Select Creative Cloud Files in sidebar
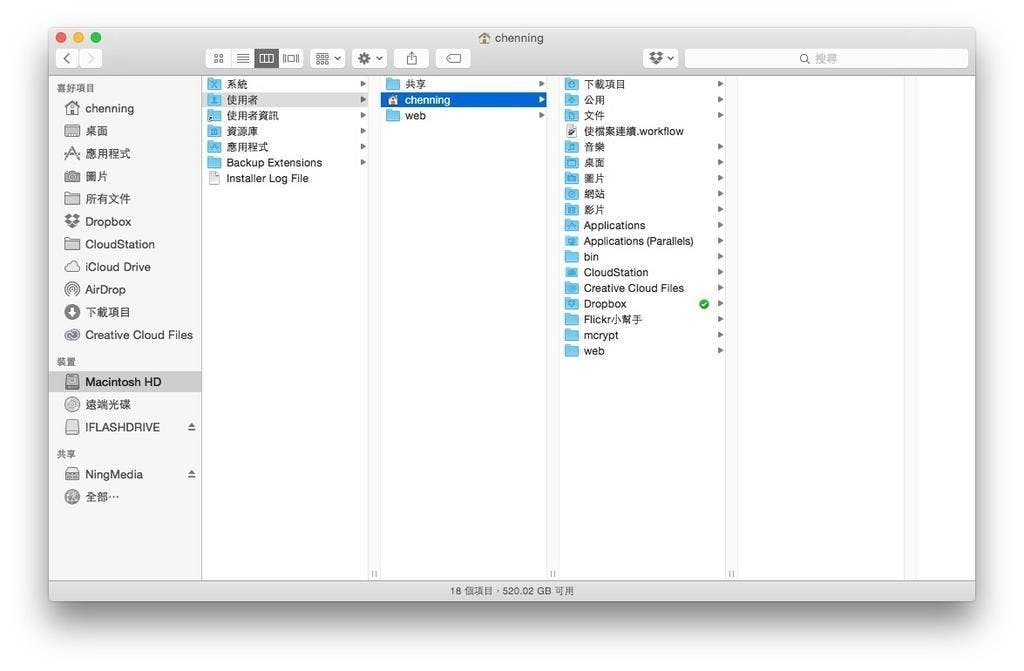Viewport: 1024px width, 671px height. coord(138,335)
